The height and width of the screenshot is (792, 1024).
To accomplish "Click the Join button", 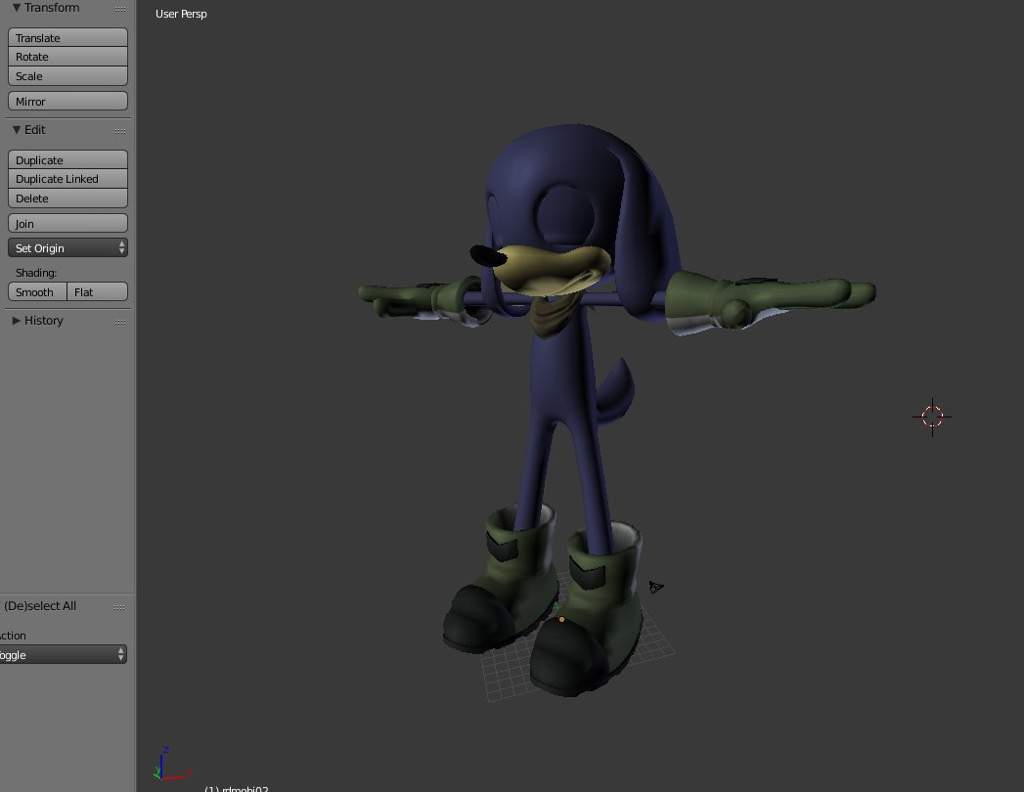I will (x=68, y=223).
